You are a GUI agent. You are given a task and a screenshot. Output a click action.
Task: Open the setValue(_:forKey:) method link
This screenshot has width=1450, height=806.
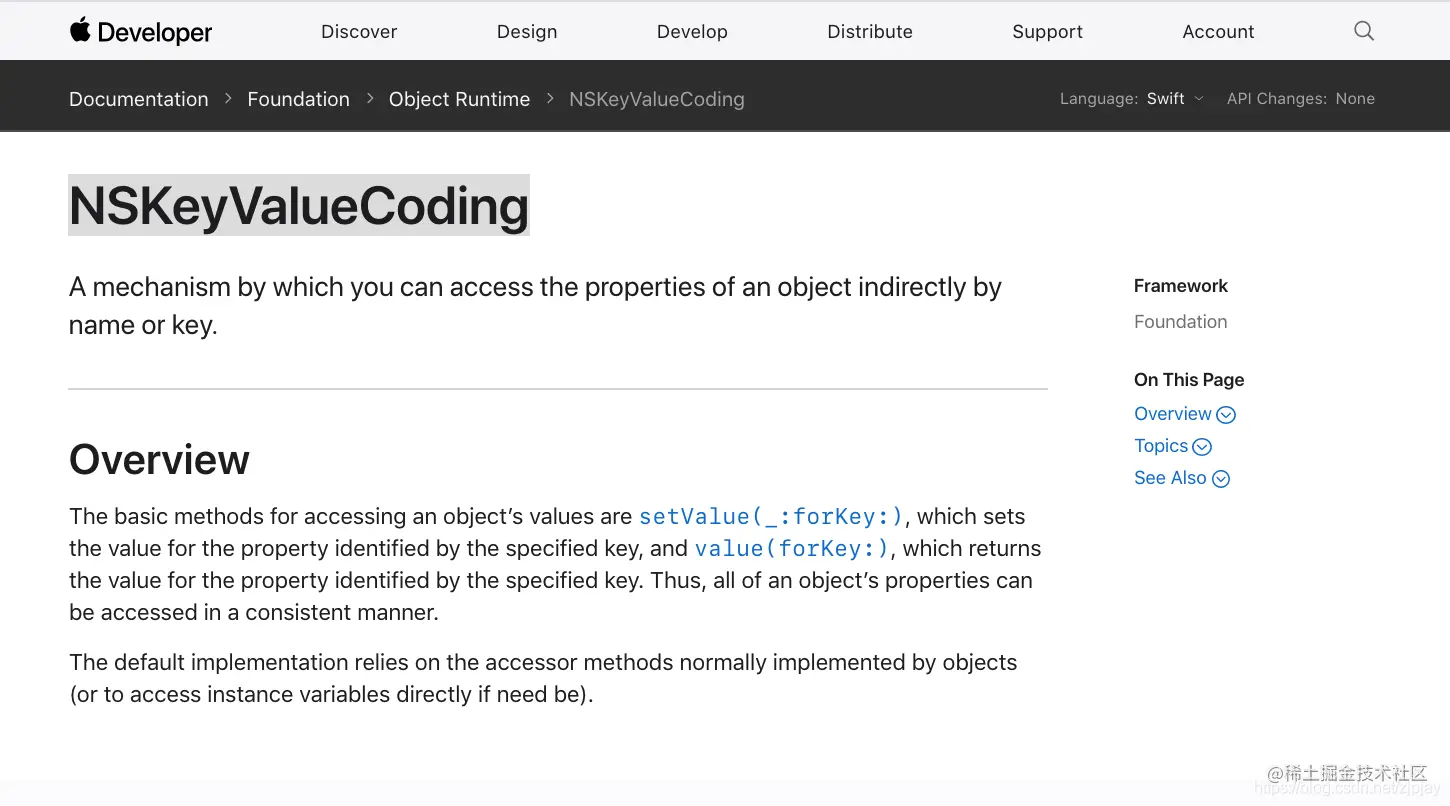coord(770,516)
